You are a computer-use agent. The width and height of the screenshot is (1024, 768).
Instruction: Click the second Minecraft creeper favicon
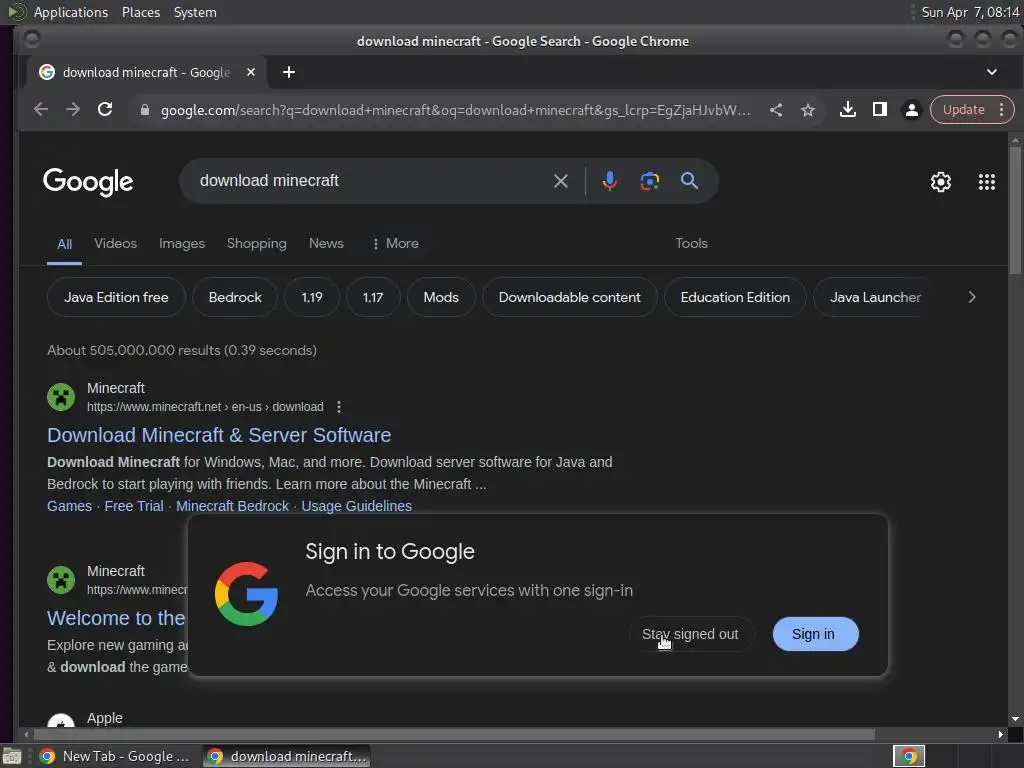[61, 579]
